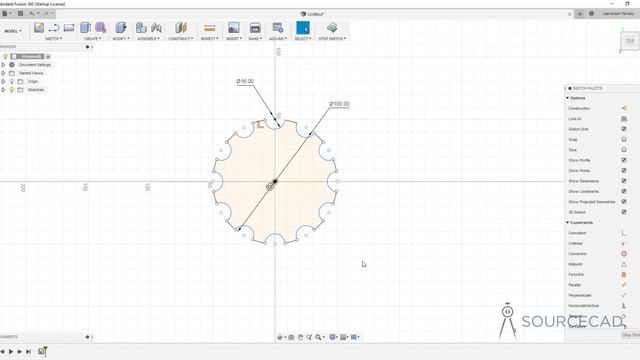Click the Look At navigation icon
Viewport: 640px width, 360px height.
pos(291,337)
